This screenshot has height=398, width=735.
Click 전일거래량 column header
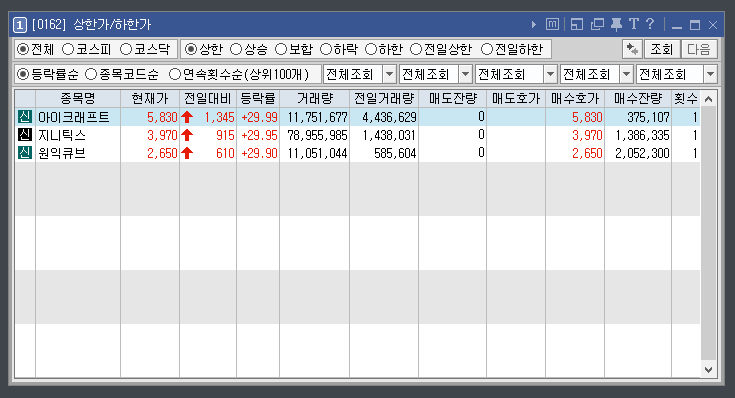pyautogui.click(x=384, y=98)
